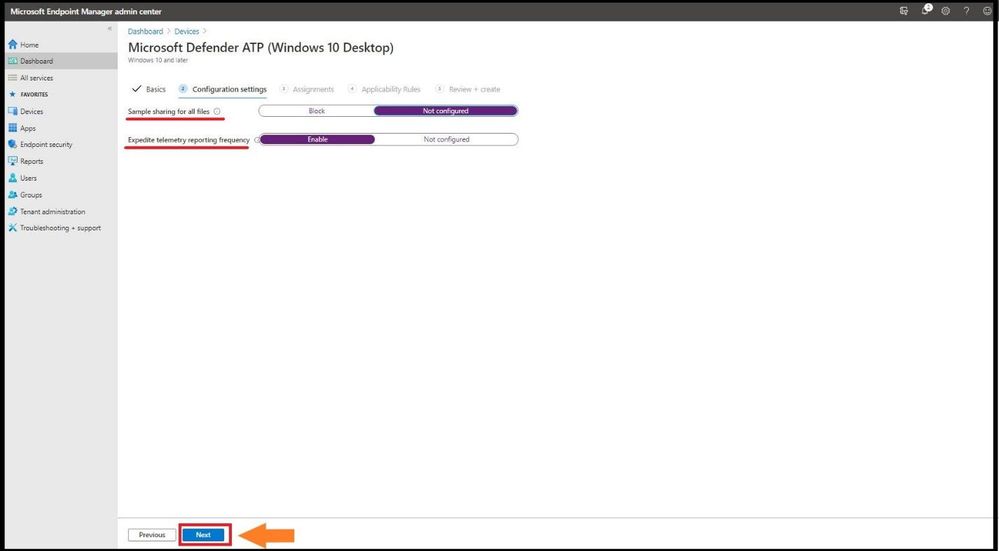Open the feedback smiley icon
This screenshot has width=999, height=551.
tap(987, 11)
